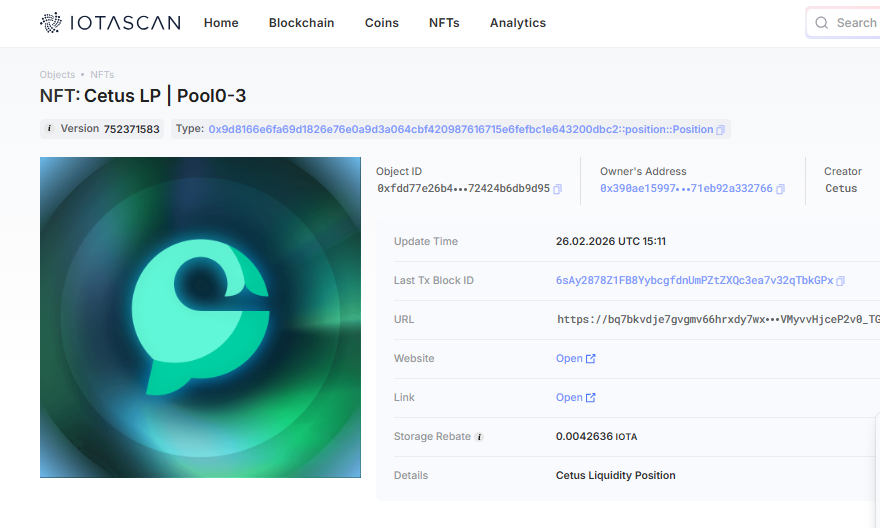
Task: Click Link row external icon
Action: point(590,398)
